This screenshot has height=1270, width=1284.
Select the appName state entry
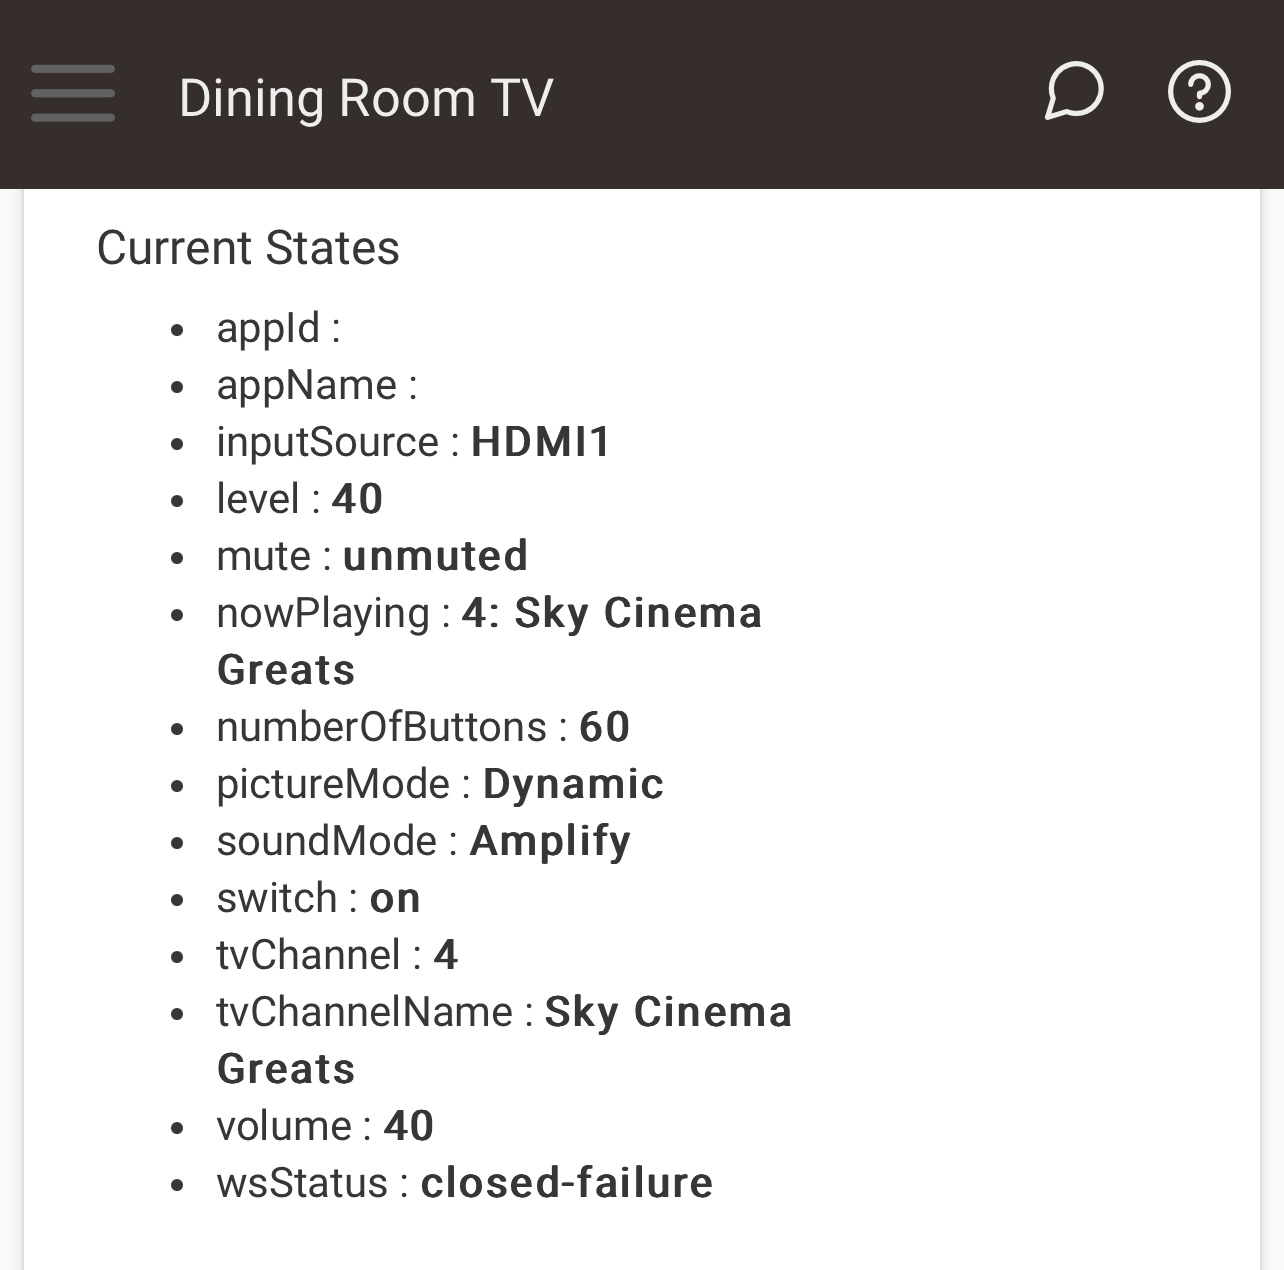tap(317, 385)
